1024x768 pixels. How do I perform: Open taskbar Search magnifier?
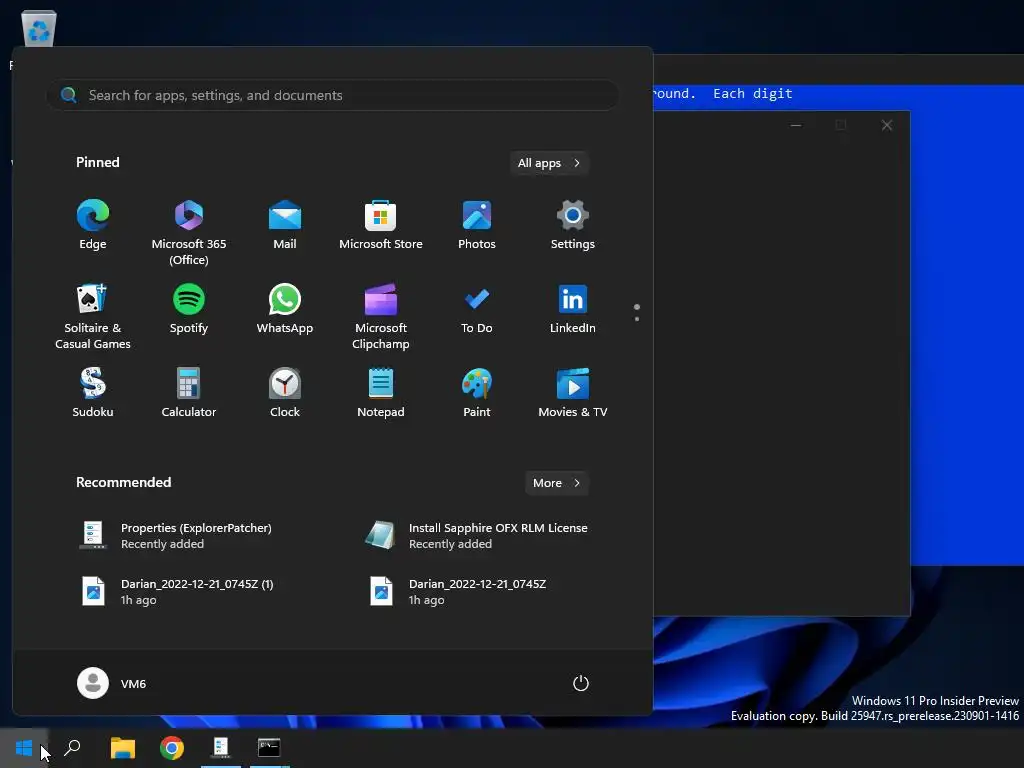tap(72, 748)
